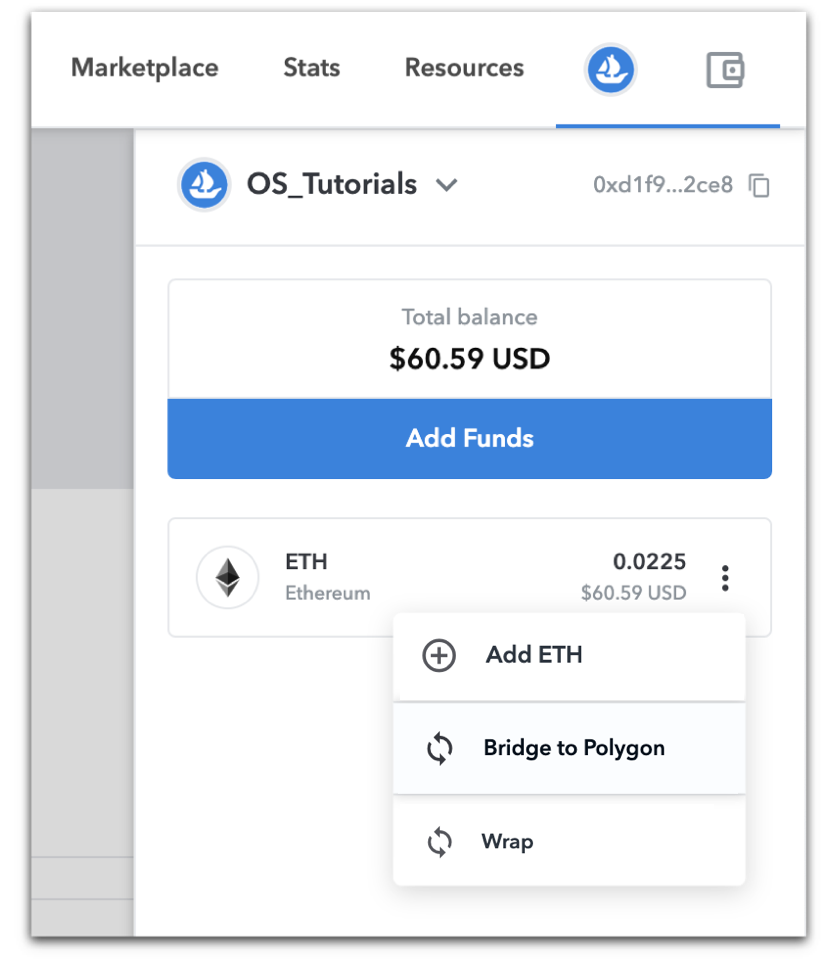Select Add ETH from the dropdown menu
The image size is (826, 964).
(534, 656)
